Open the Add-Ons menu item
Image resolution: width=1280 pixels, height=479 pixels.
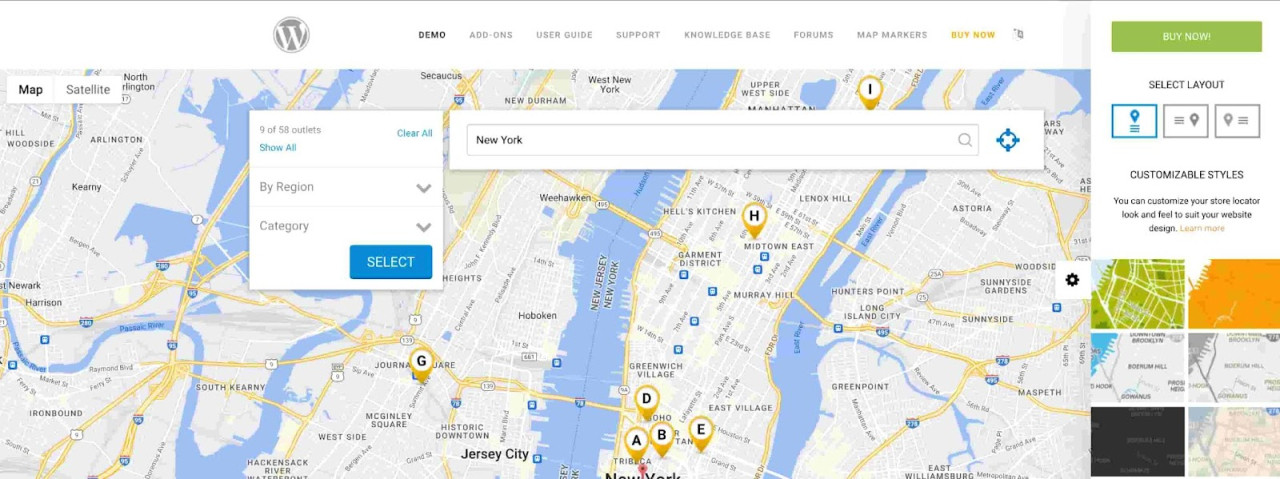tap(490, 35)
